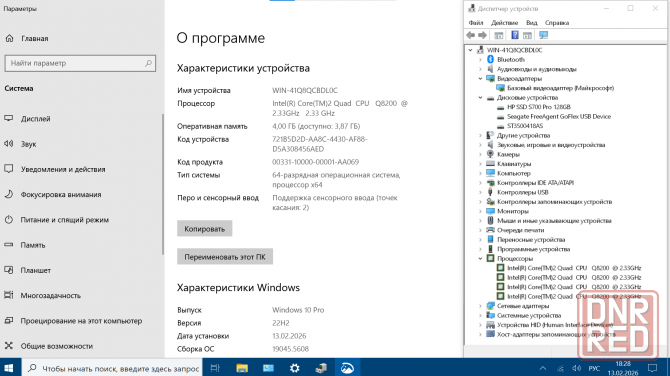Click the taskbar search box
670x376 pixels.
(x=113, y=368)
